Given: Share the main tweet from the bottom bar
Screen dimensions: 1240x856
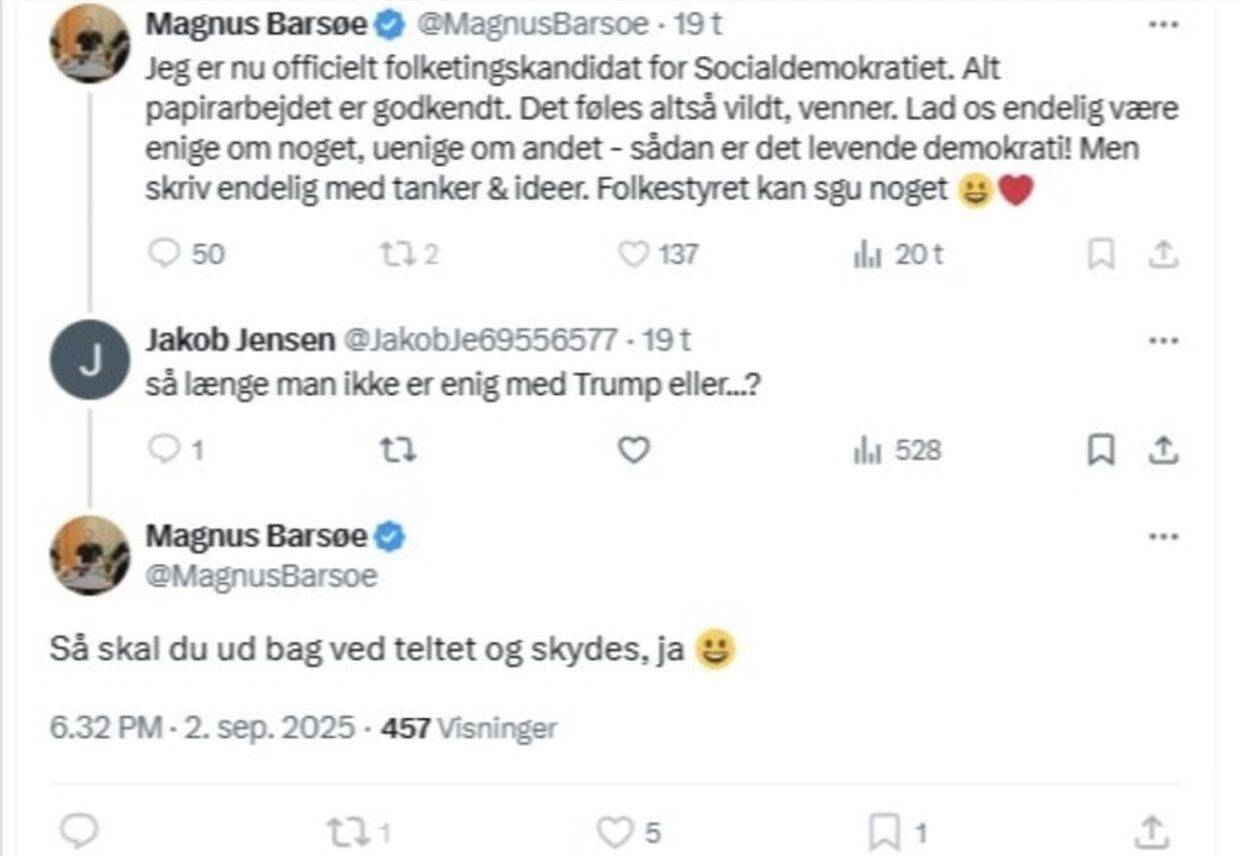Looking at the screenshot, I should pyautogui.click(x=1153, y=830).
